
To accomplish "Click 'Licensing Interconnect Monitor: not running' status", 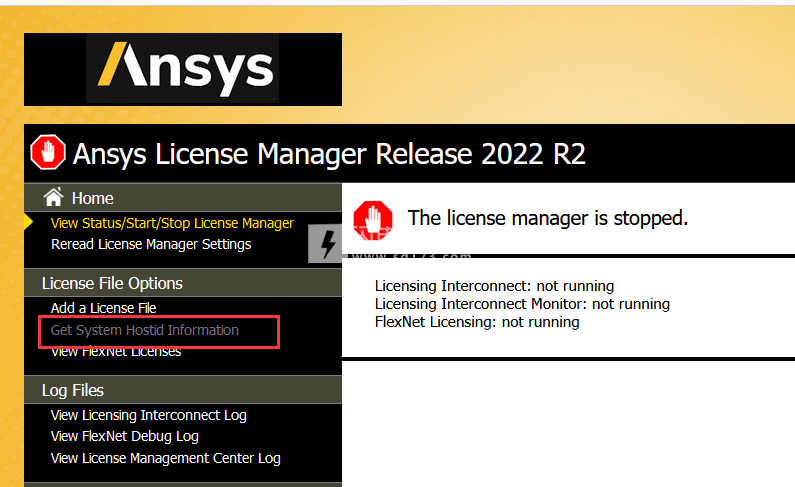I will [x=522, y=304].
